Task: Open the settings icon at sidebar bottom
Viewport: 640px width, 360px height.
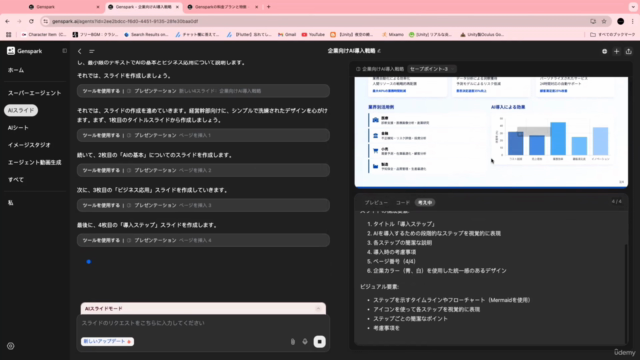Action: pyautogui.click(x=11, y=346)
